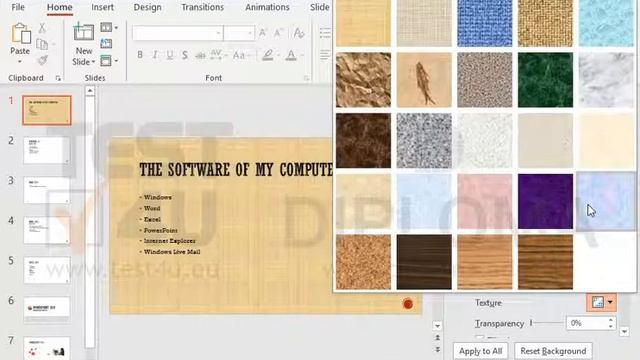Click the Paste clipboard icon
The image size is (640, 360).
[20, 33]
